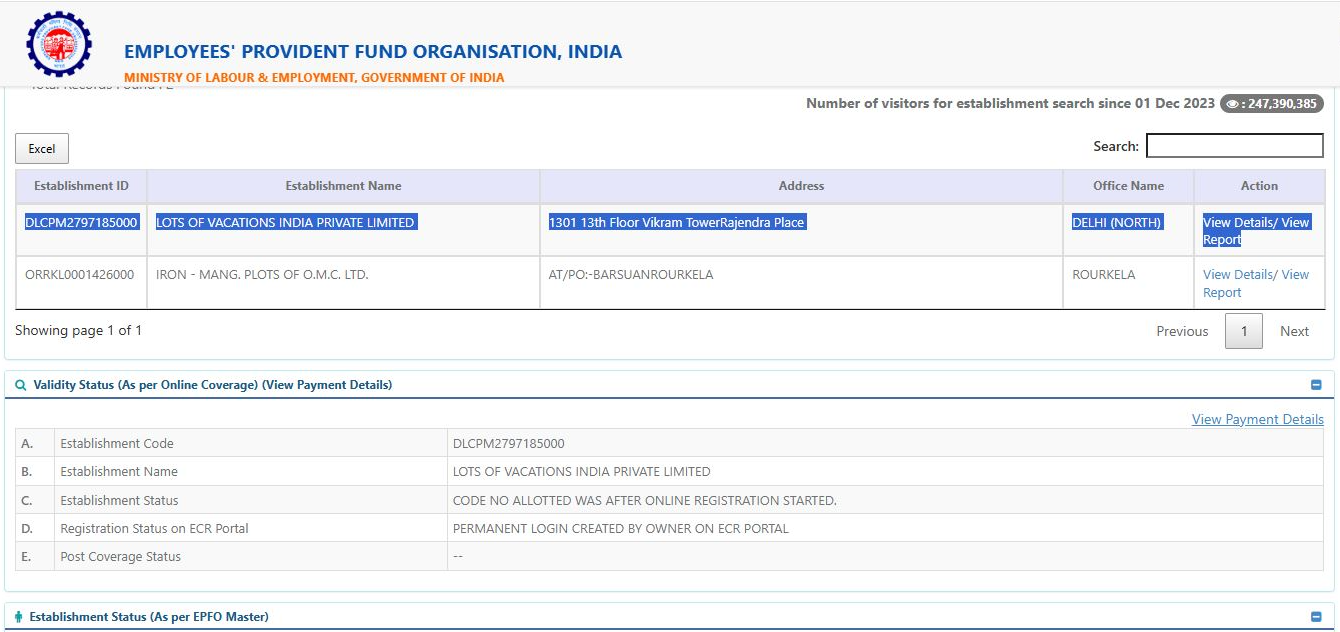Select page 1 in pagination

point(1244,331)
